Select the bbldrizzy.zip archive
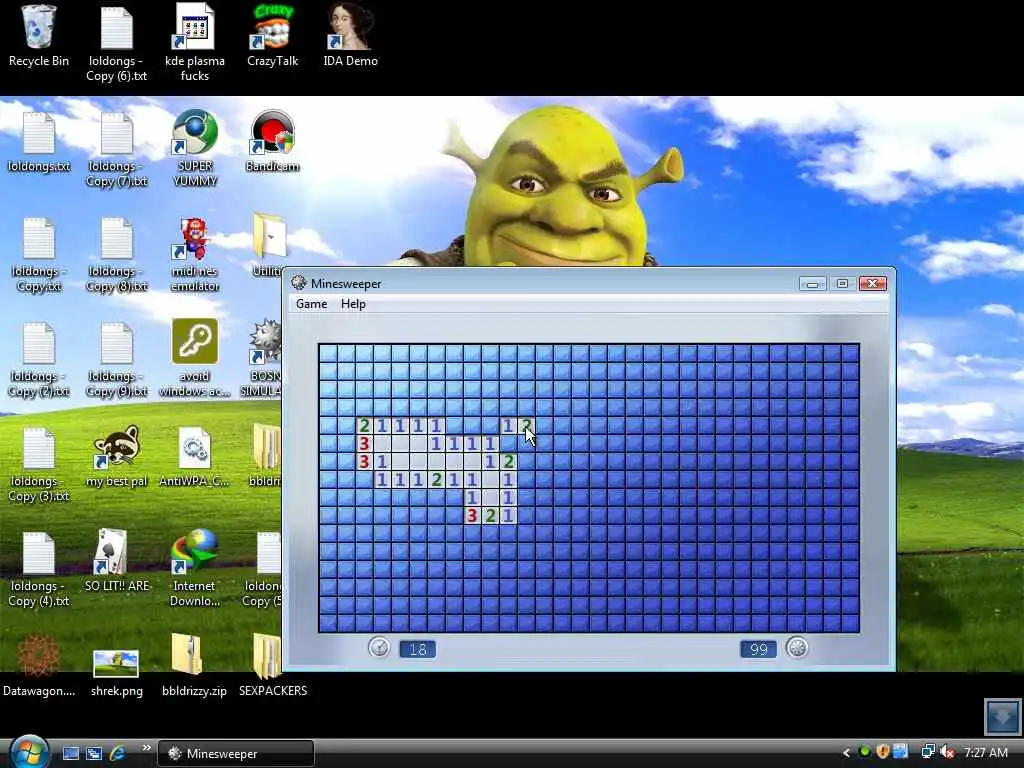The height and width of the screenshot is (768, 1024). click(195, 665)
